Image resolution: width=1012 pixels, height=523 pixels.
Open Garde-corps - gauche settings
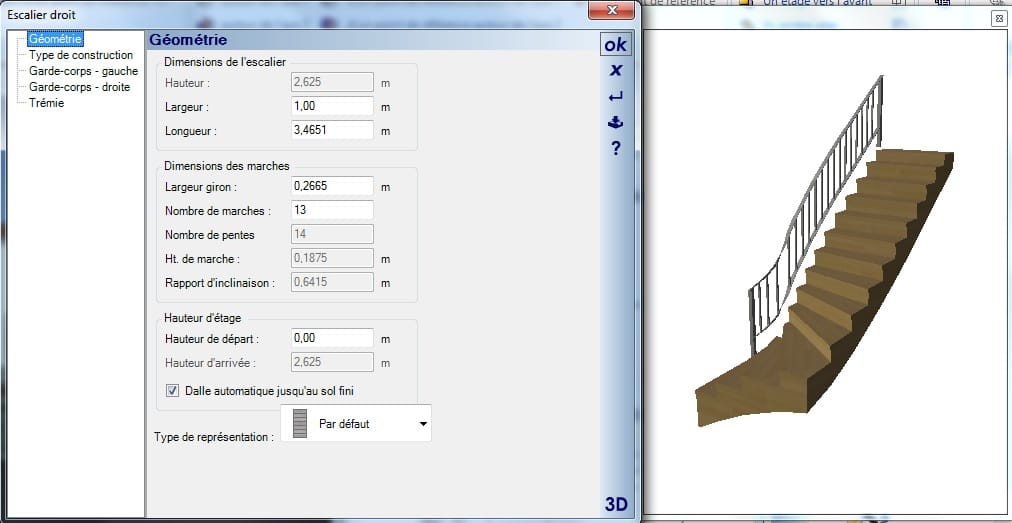pos(83,71)
